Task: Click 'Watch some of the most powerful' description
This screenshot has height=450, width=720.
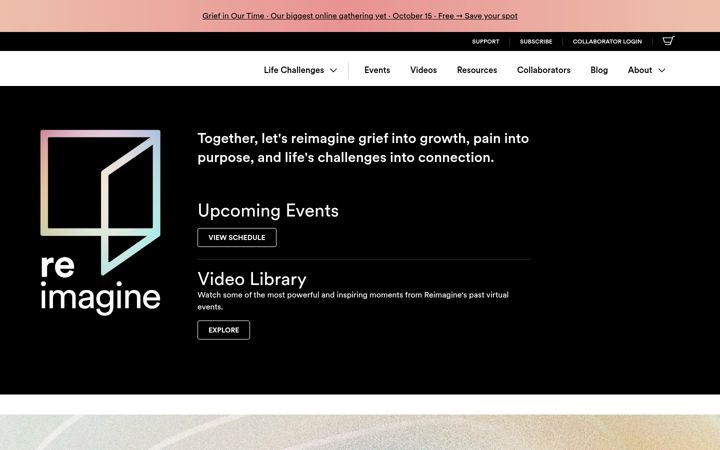Action: tap(353, 301)
